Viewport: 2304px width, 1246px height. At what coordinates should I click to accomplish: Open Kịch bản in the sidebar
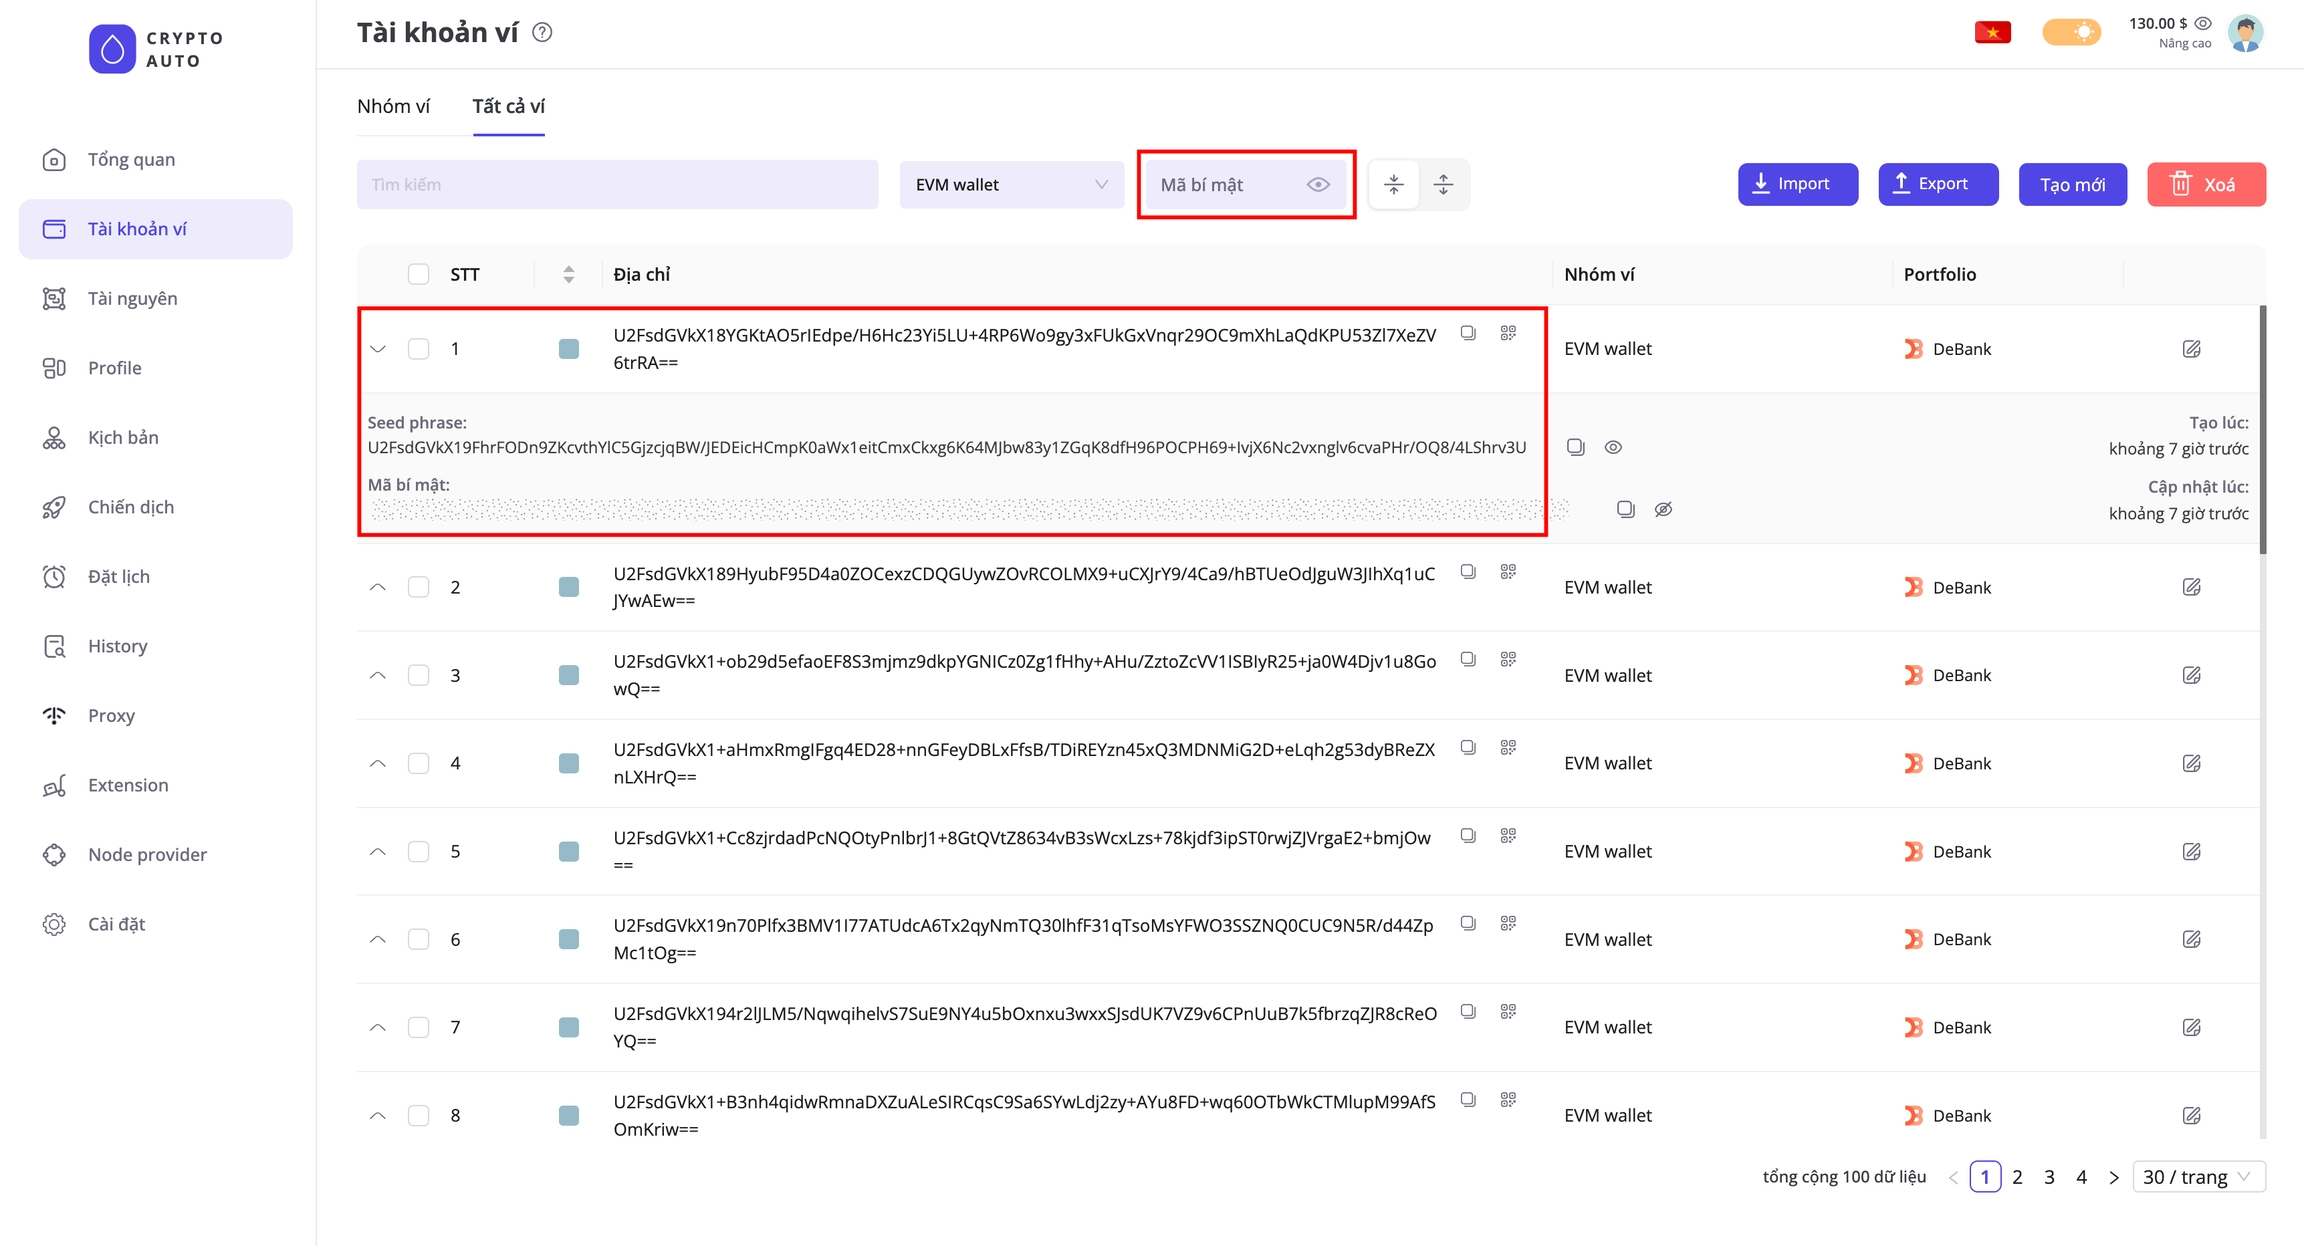click(x=123, y=437)
